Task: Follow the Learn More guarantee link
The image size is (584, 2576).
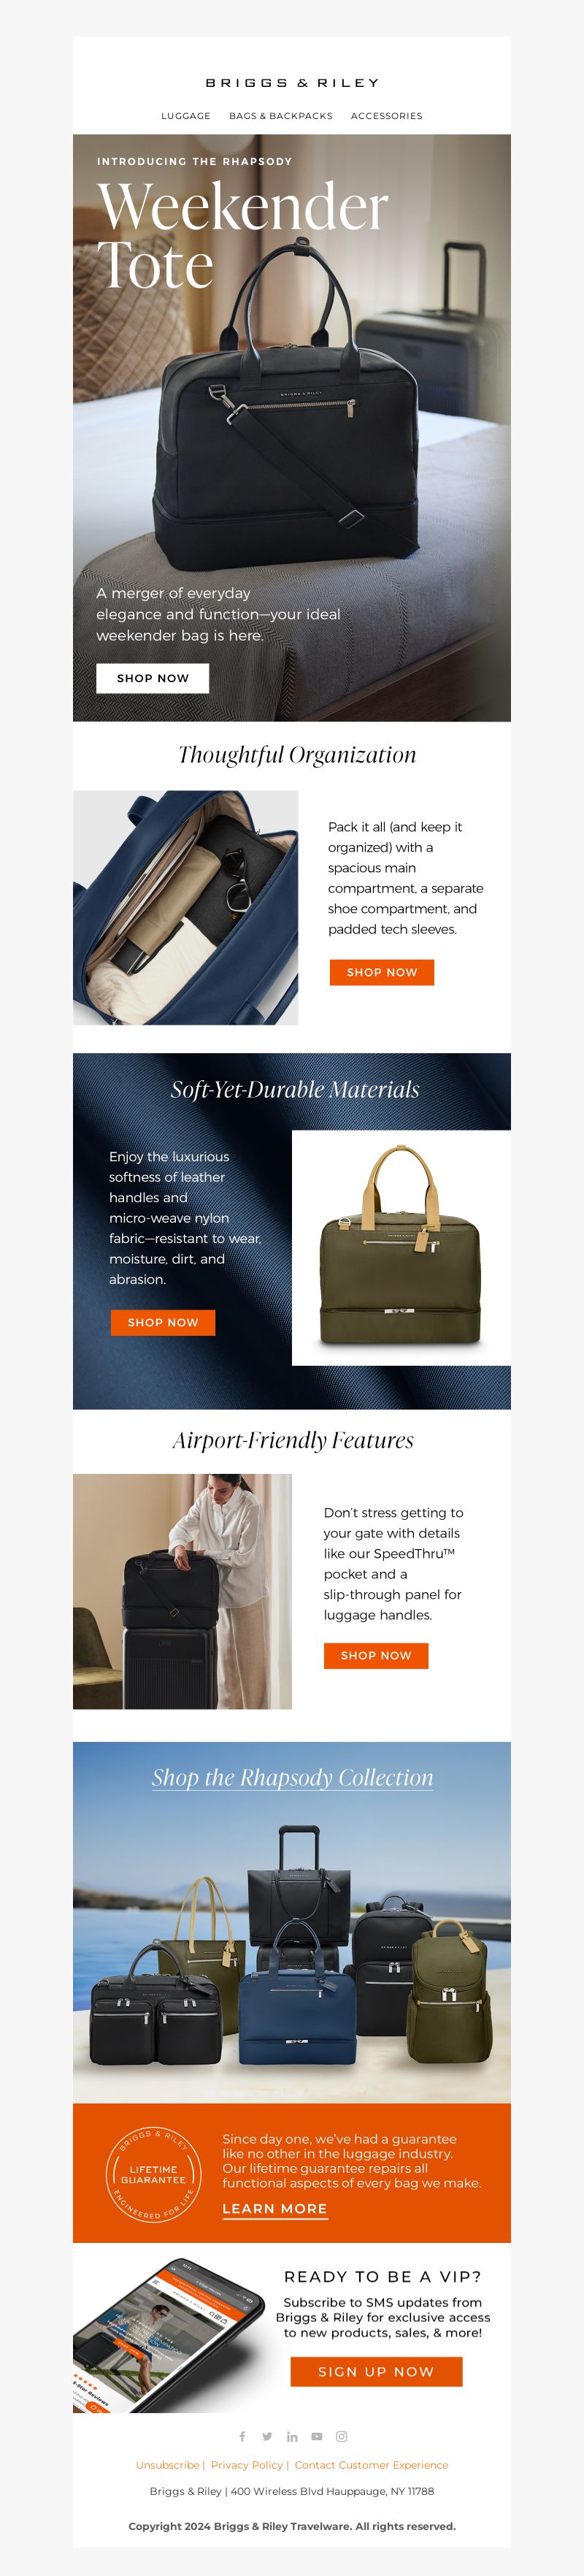Action: (275, 2208)
